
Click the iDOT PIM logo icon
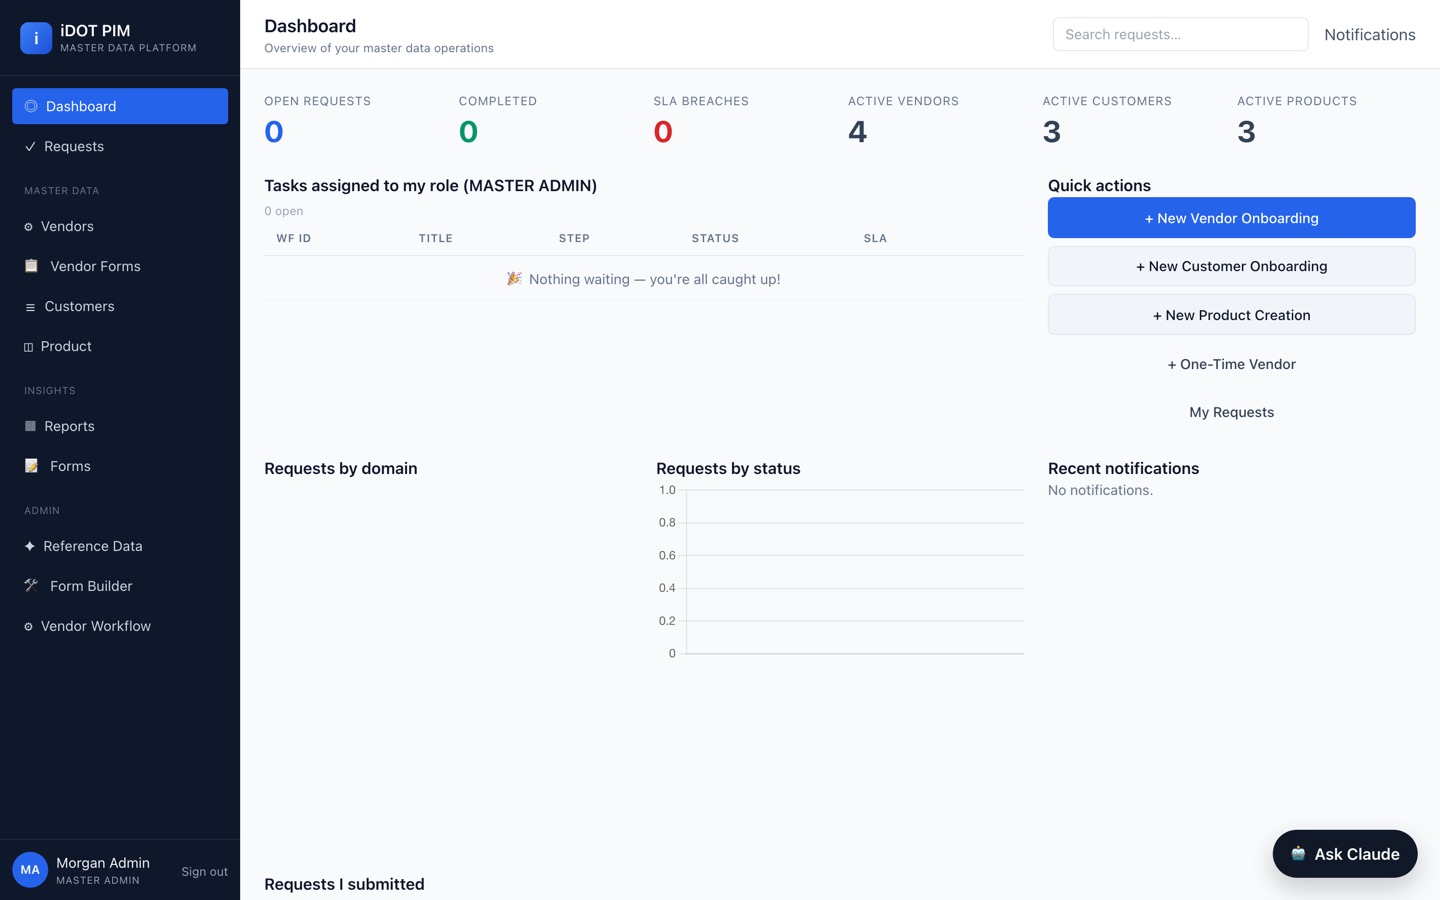(36, 38)
